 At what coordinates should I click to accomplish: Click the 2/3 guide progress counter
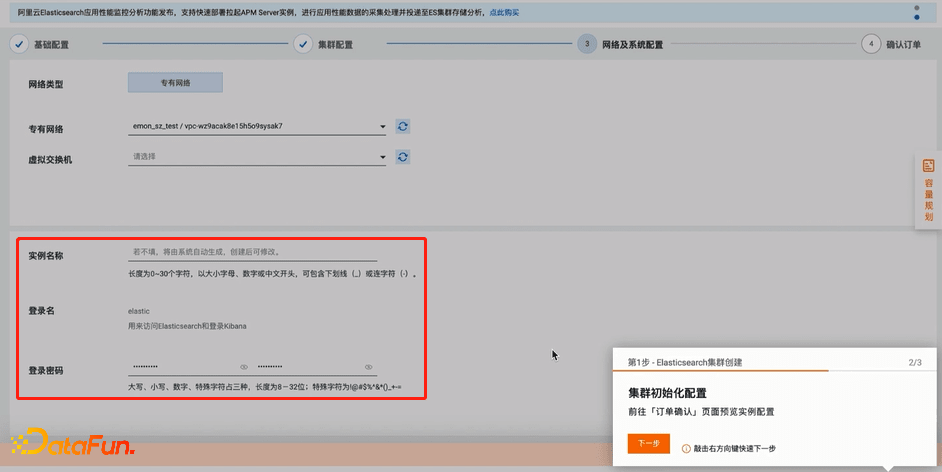tap(915, 363)
